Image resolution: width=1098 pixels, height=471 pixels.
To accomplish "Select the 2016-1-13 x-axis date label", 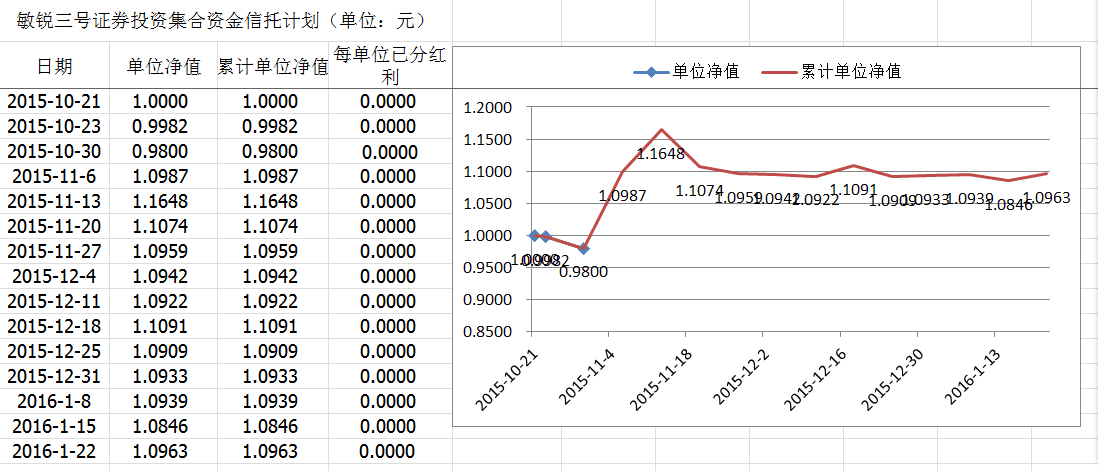I will tap(969, 376).
